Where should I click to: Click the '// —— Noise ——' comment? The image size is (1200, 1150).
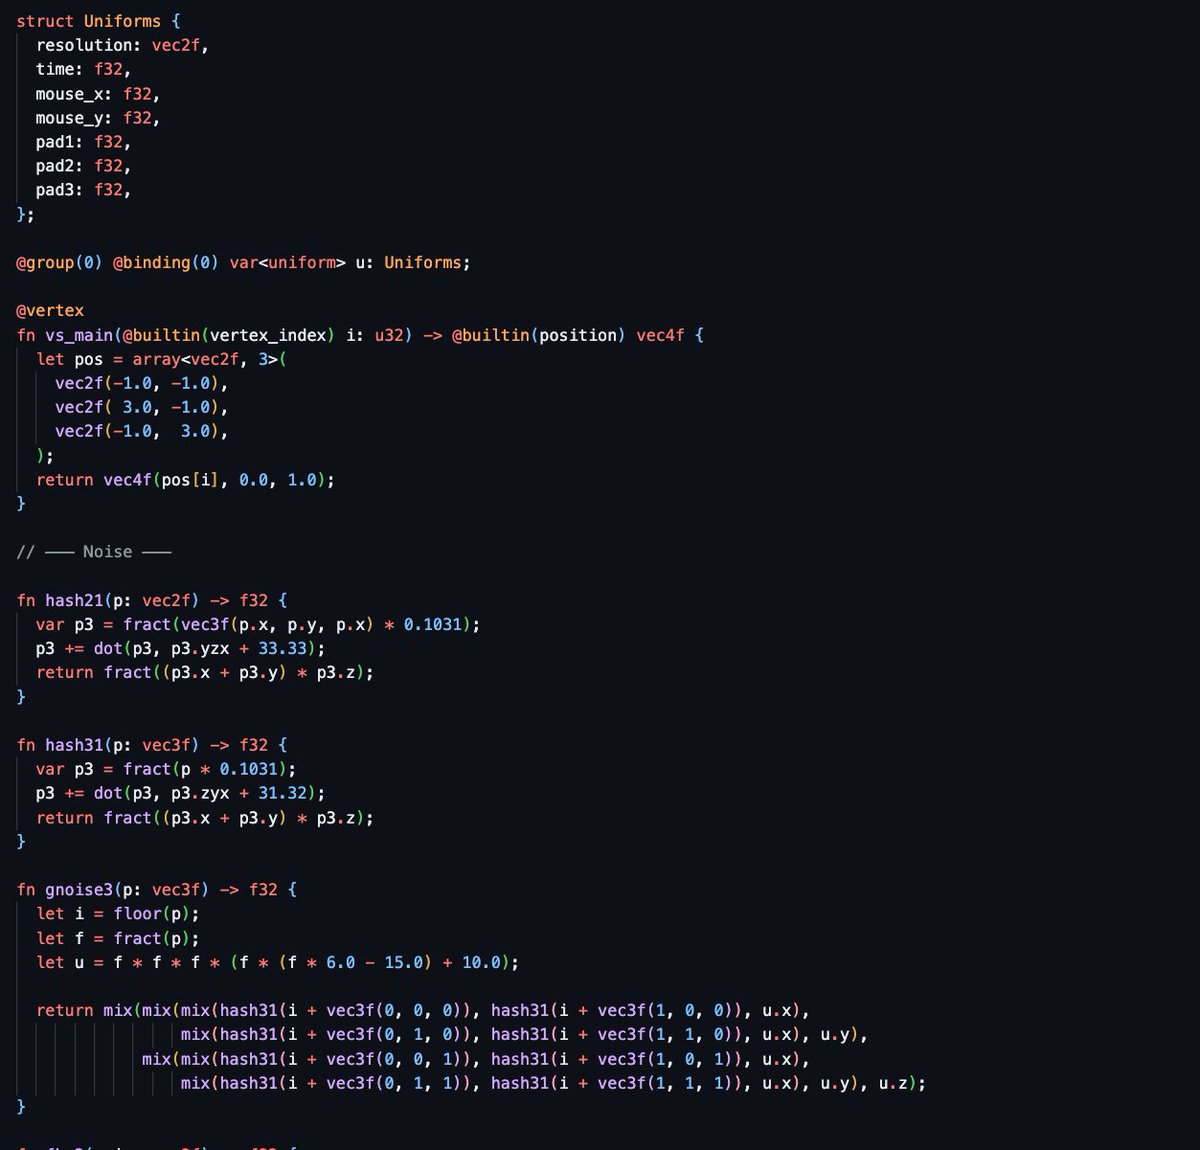click(94, 552)
